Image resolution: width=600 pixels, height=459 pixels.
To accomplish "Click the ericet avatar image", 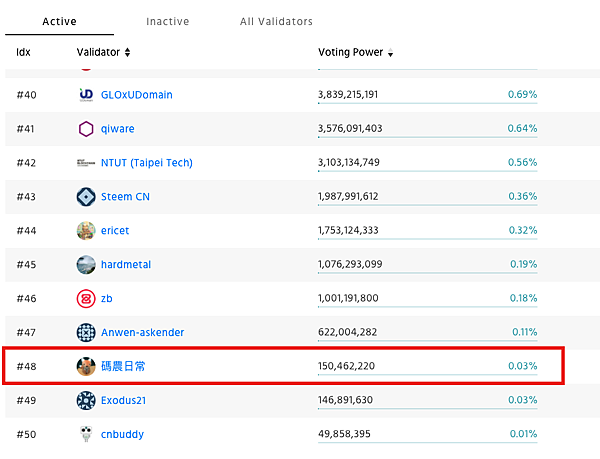I will [86, 231].
